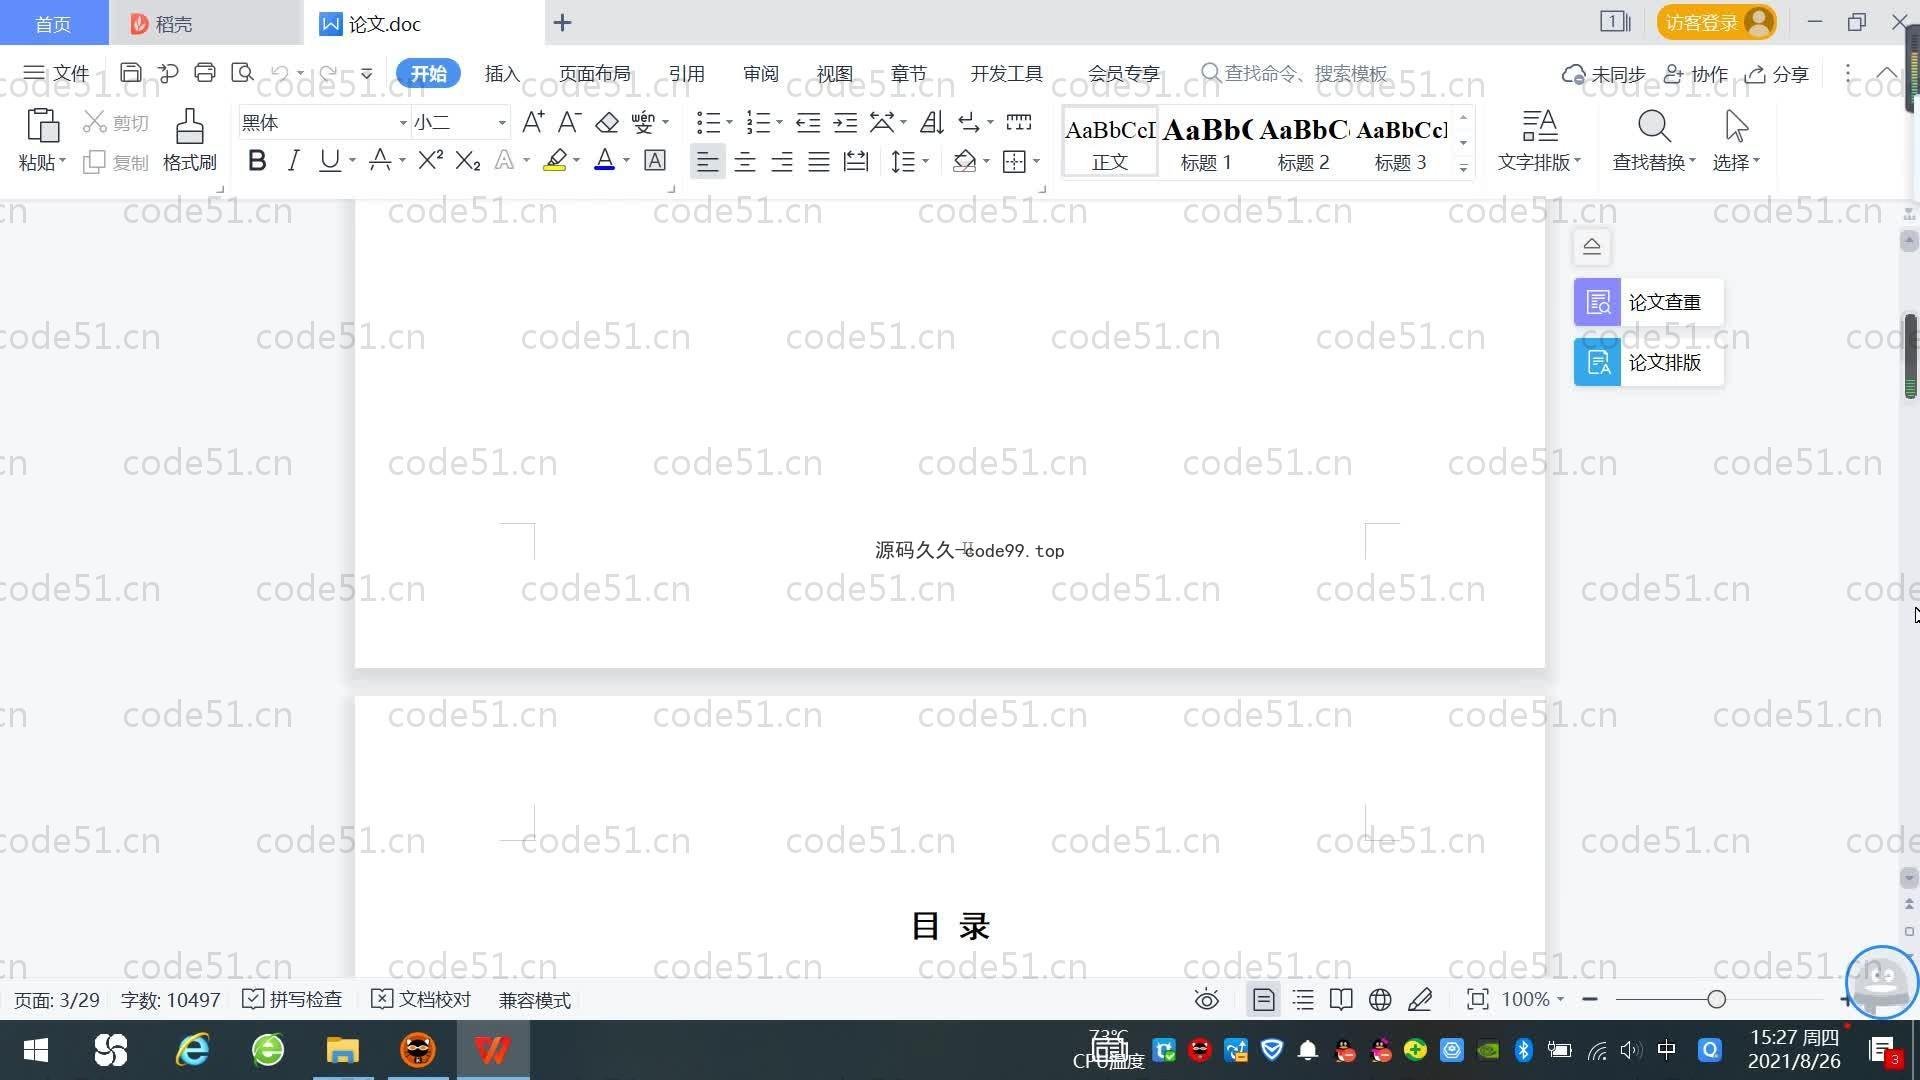
Task: Apply the font color swatch
Action: (604, 160)
